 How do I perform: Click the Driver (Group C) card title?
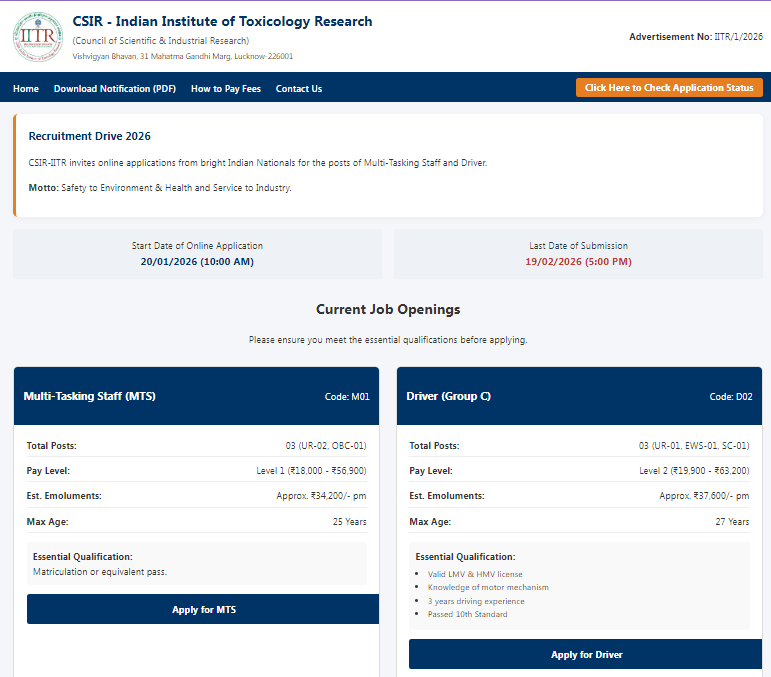click(x=448, y=396)
